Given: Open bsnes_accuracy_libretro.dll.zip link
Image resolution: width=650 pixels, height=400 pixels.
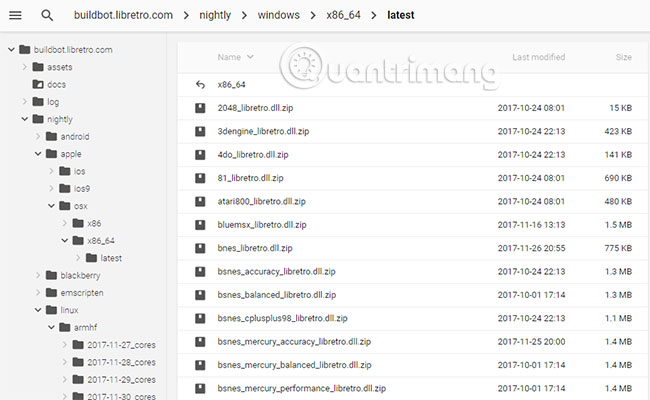Looking at the screenshot, I should tap(275, 272).
